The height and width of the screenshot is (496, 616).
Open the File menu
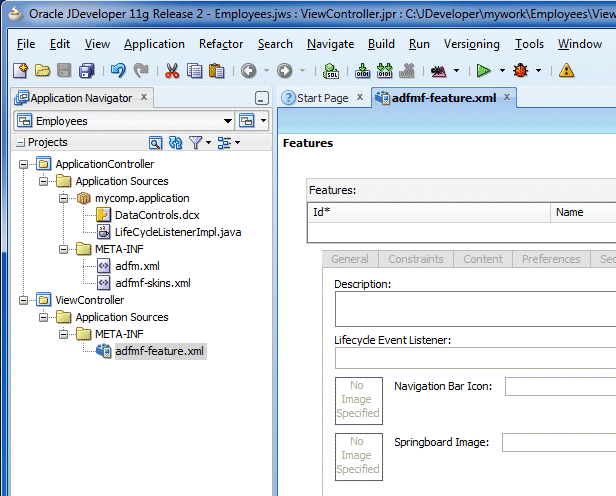(26, 44)
